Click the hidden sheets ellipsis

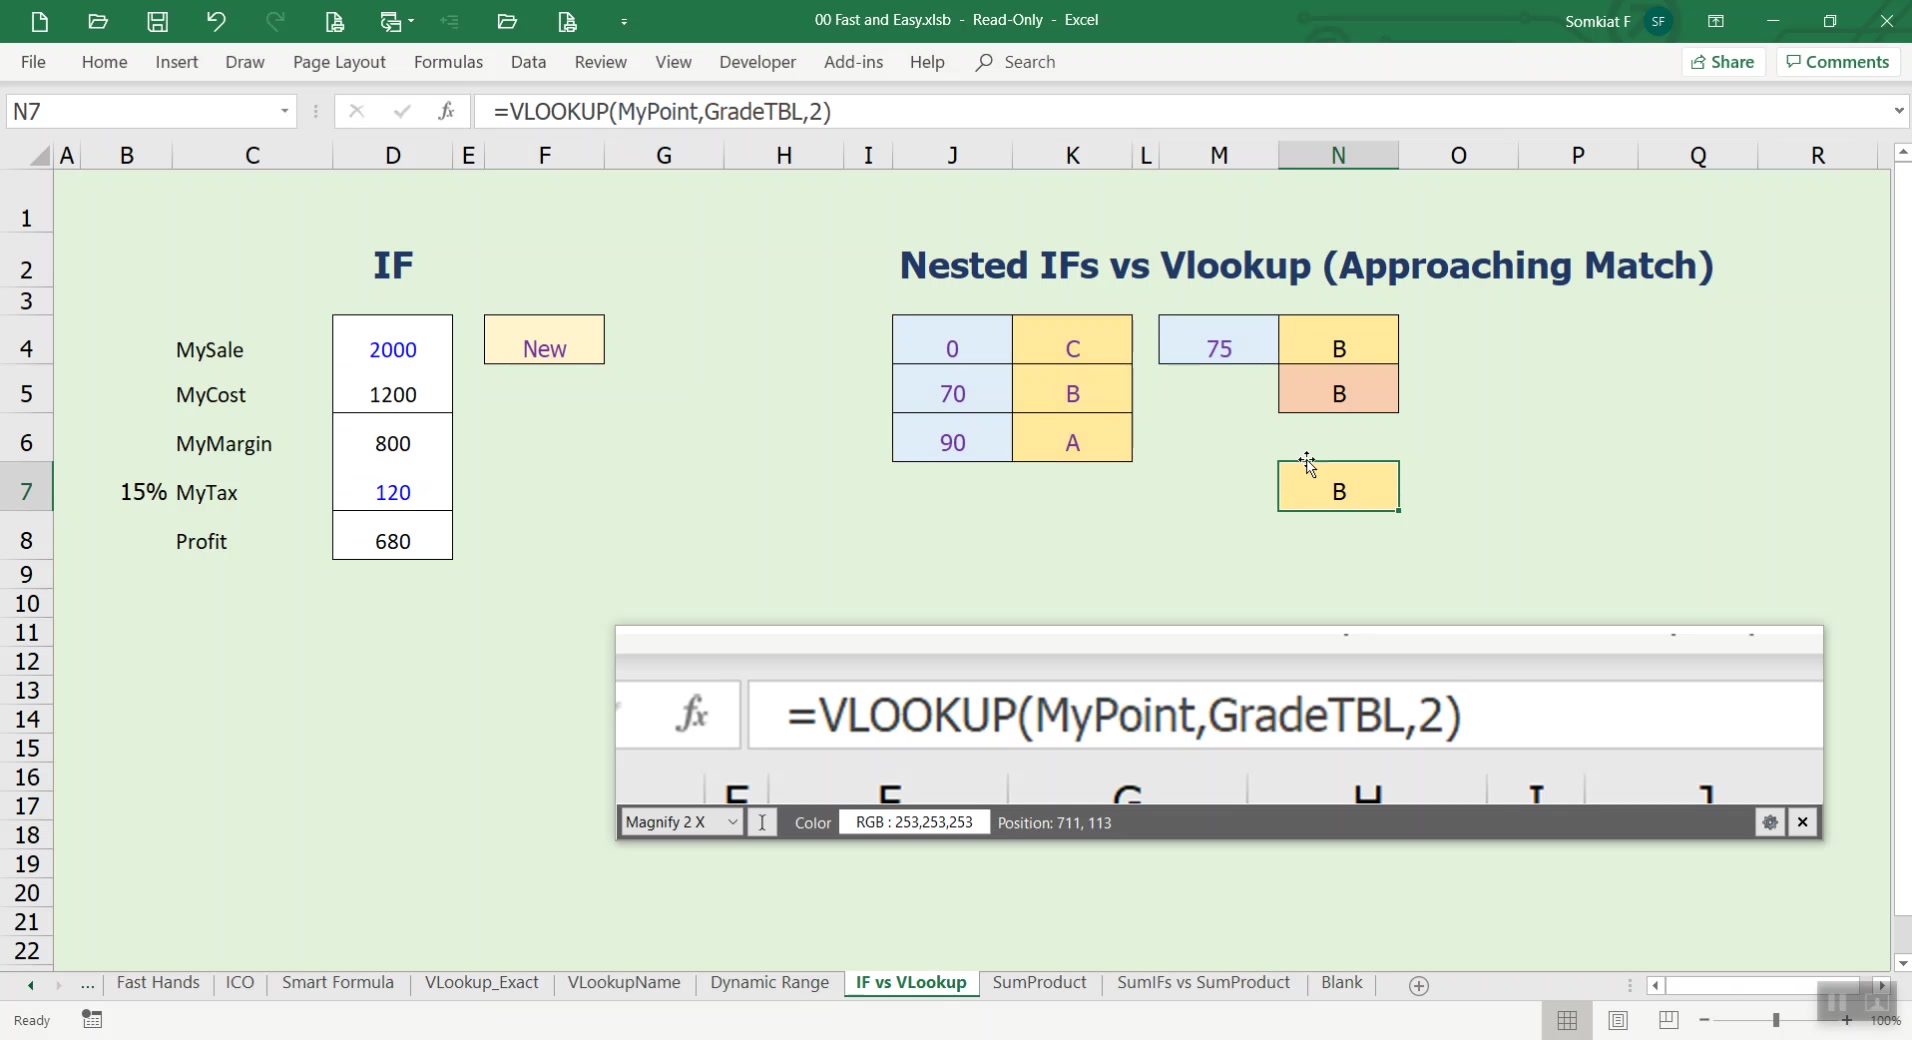pyautogui.click(x=88, y=985)
